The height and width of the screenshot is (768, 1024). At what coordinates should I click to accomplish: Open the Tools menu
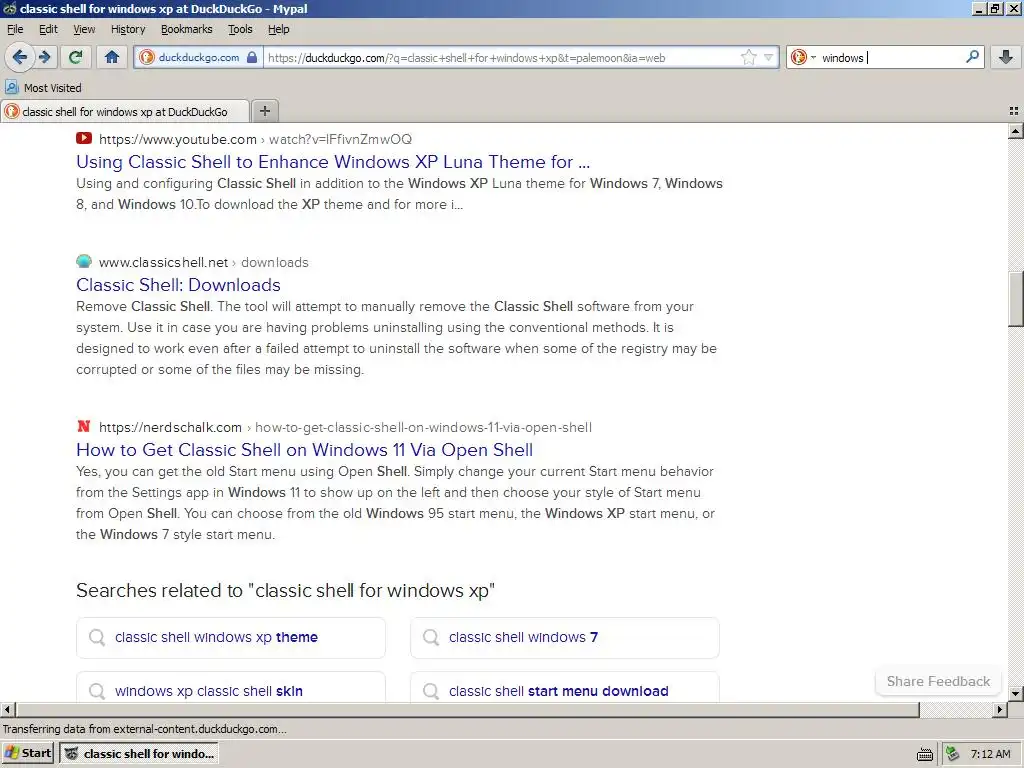240,29
